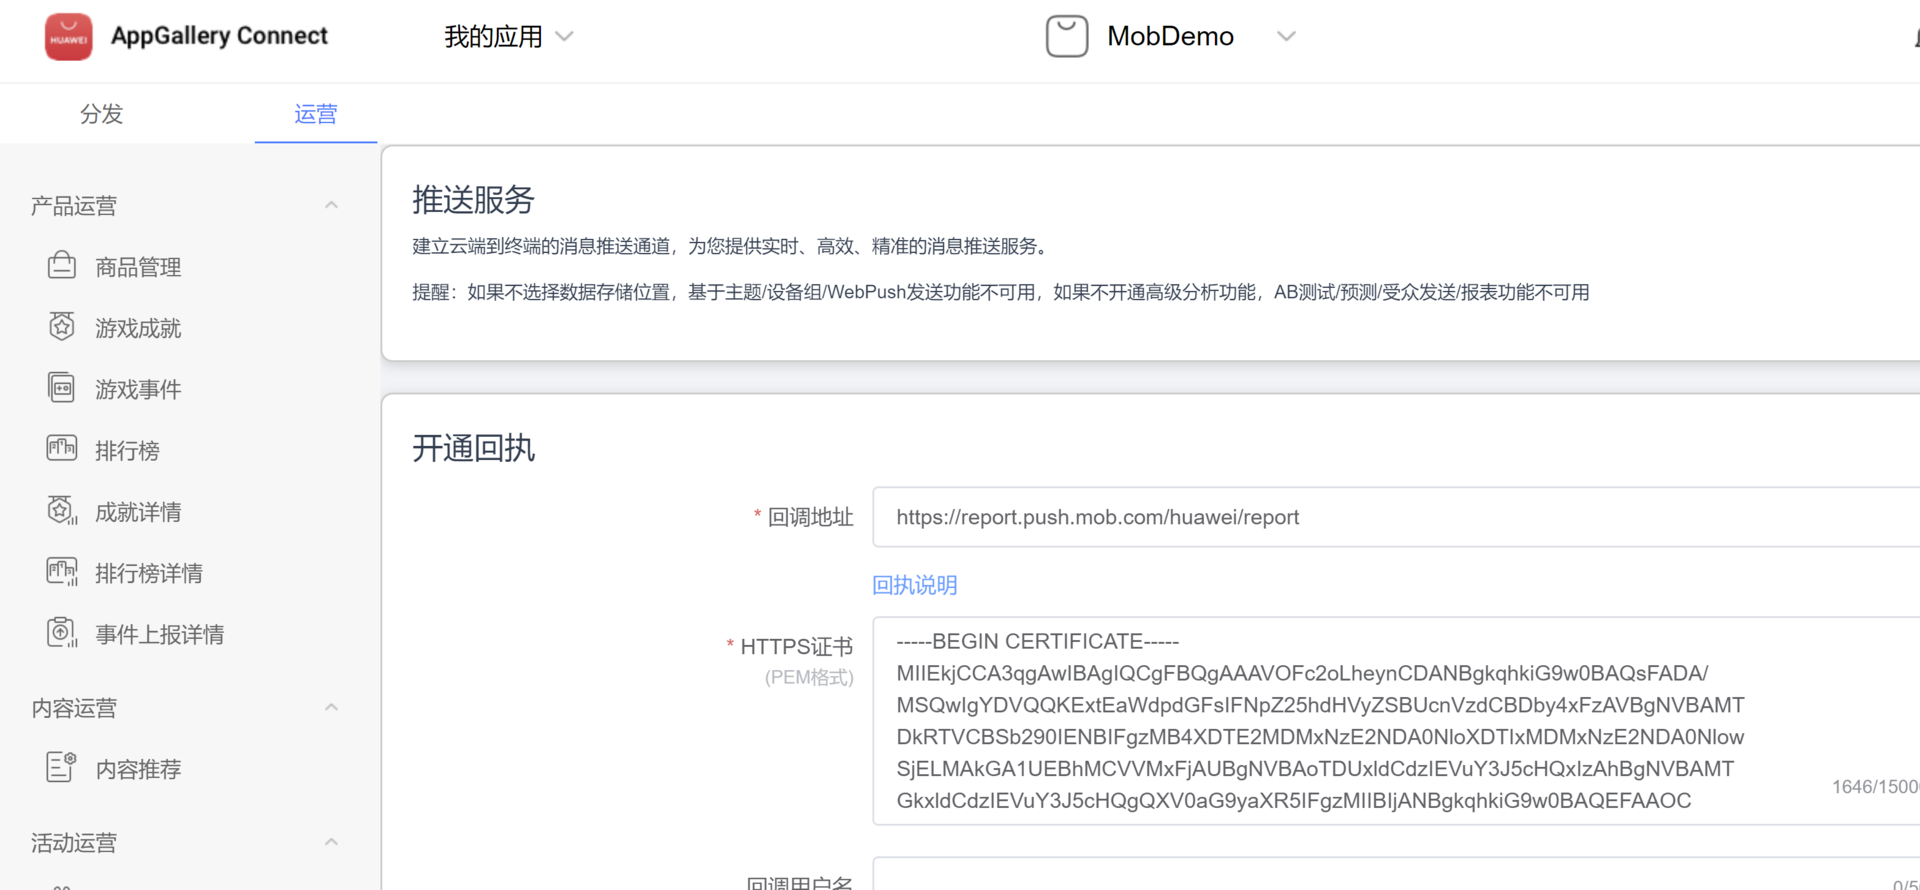
Task: Collapse the 活动运营 section
Action: point(331,842)
